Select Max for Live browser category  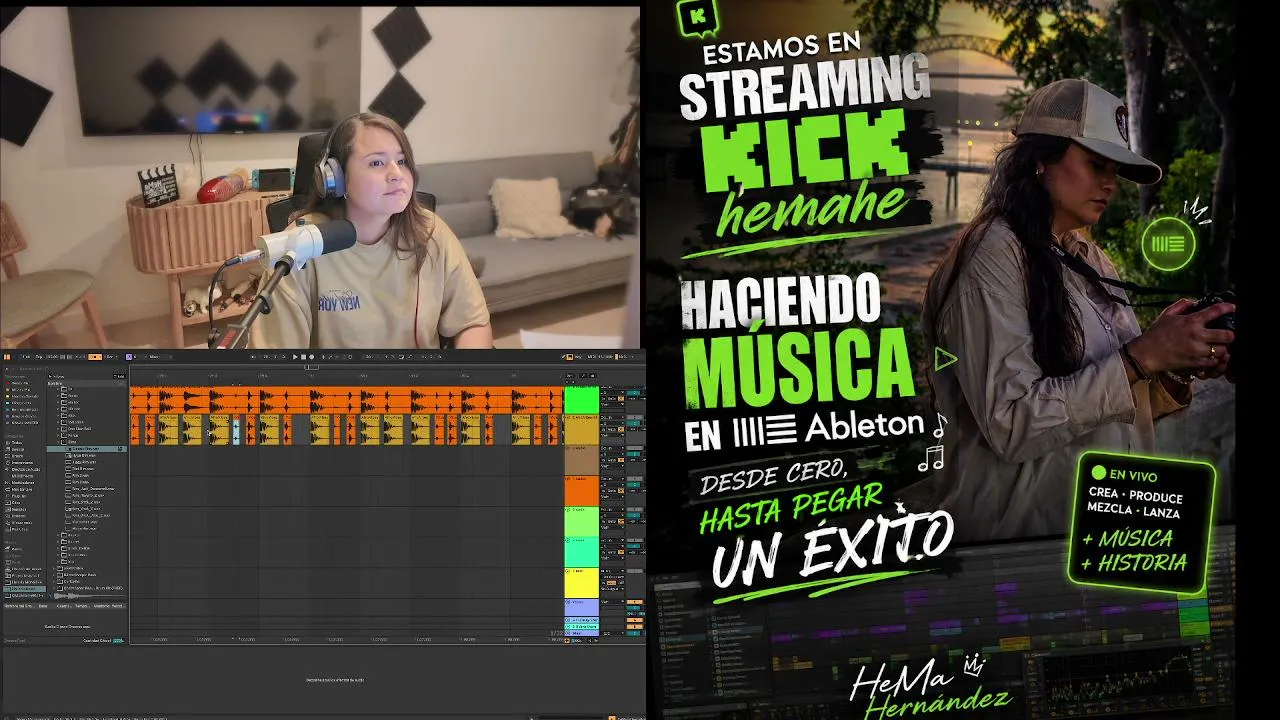[20, 488]
